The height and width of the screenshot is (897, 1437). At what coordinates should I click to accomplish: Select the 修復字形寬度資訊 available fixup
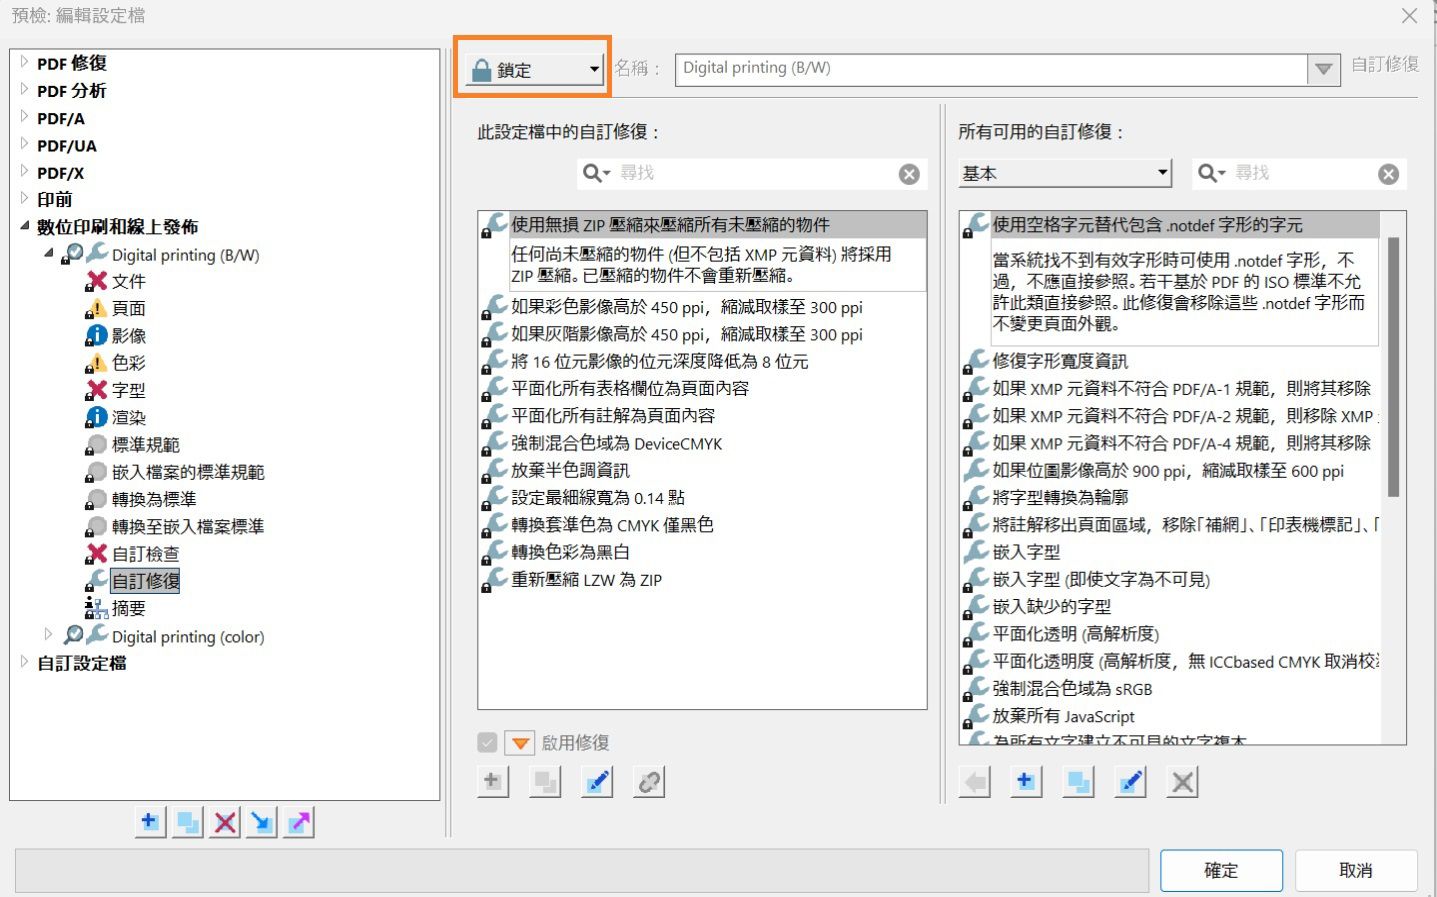[x=1060, y=361]
